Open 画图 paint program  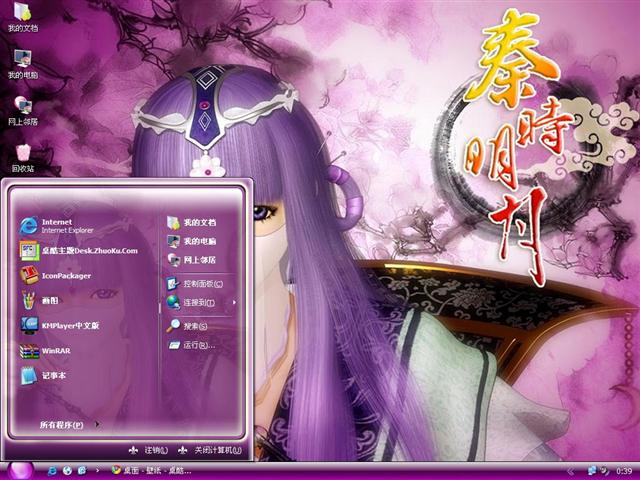pyautogui.click(x=40, y=300)
